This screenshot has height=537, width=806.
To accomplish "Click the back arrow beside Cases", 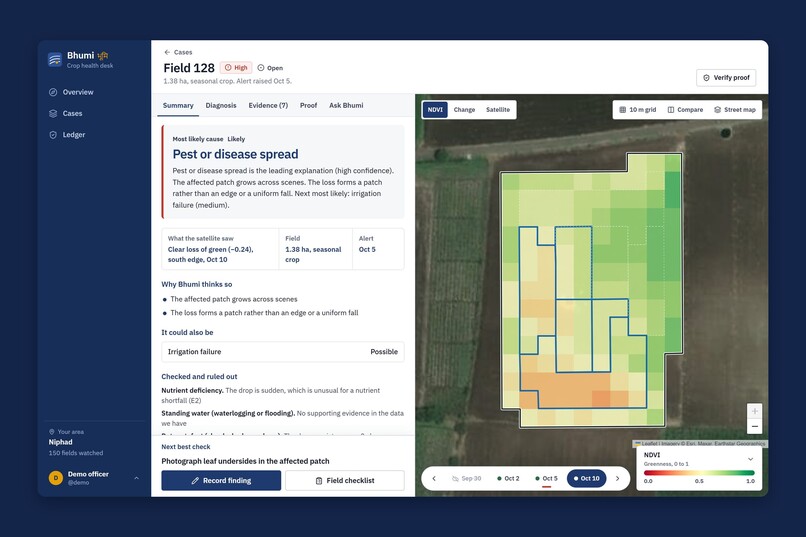I will pos(167,52).
